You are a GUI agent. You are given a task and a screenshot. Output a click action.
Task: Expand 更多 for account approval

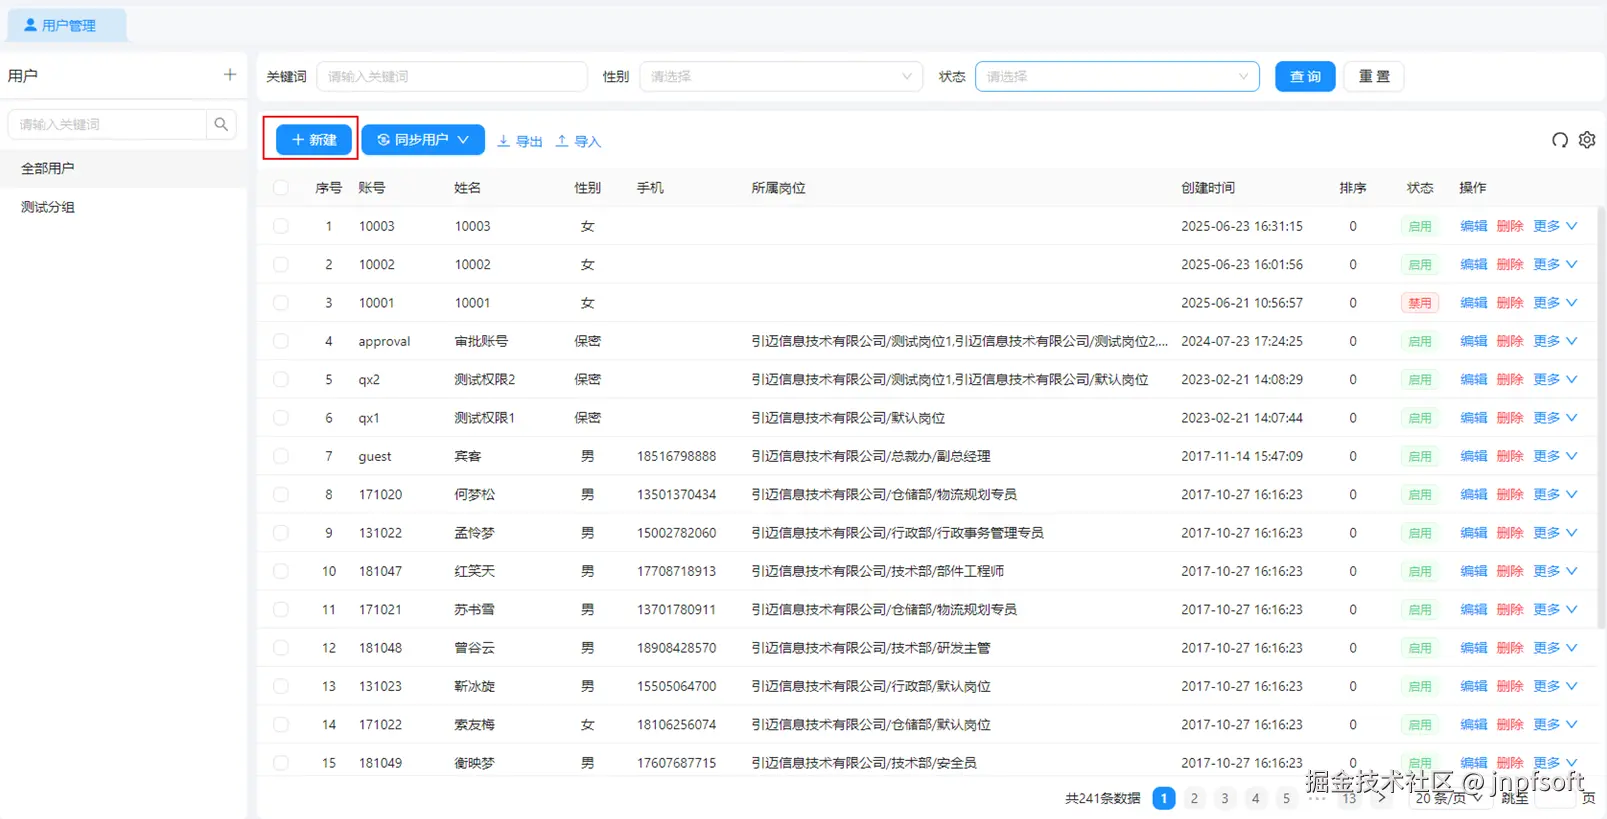pos(1555,341)
